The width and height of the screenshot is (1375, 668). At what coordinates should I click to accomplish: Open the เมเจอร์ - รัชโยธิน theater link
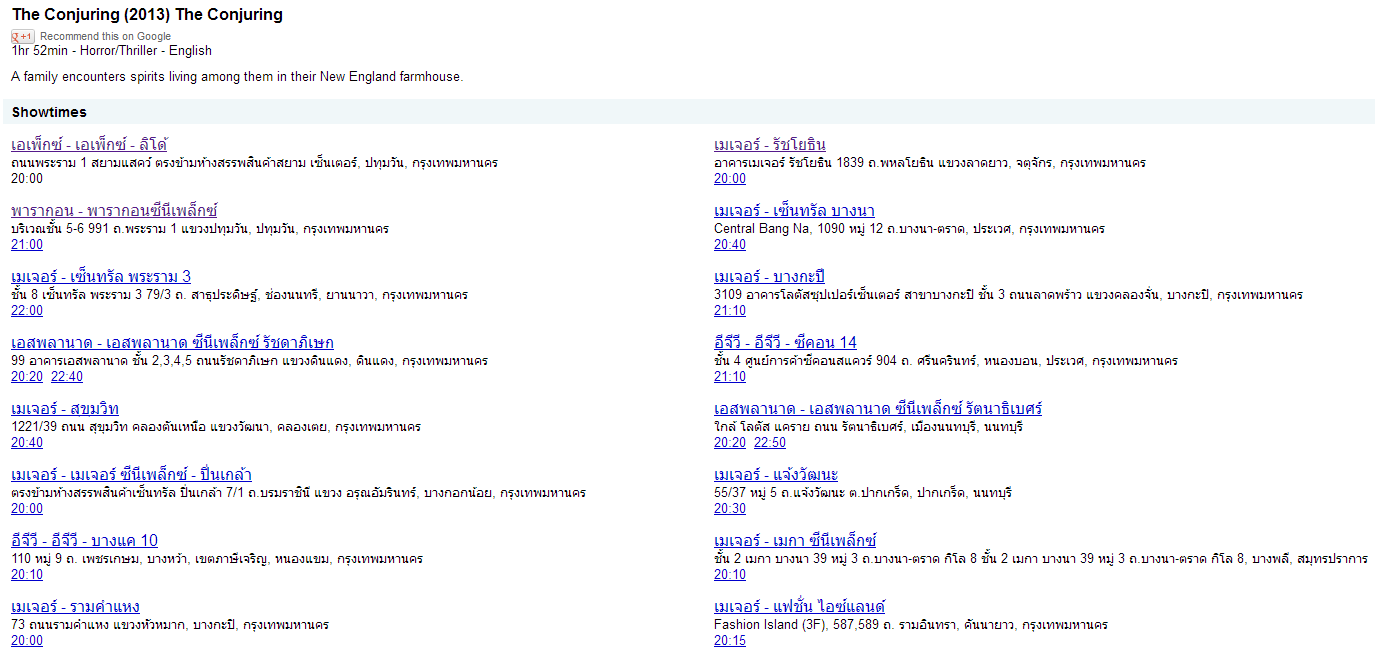pos(770,144)
